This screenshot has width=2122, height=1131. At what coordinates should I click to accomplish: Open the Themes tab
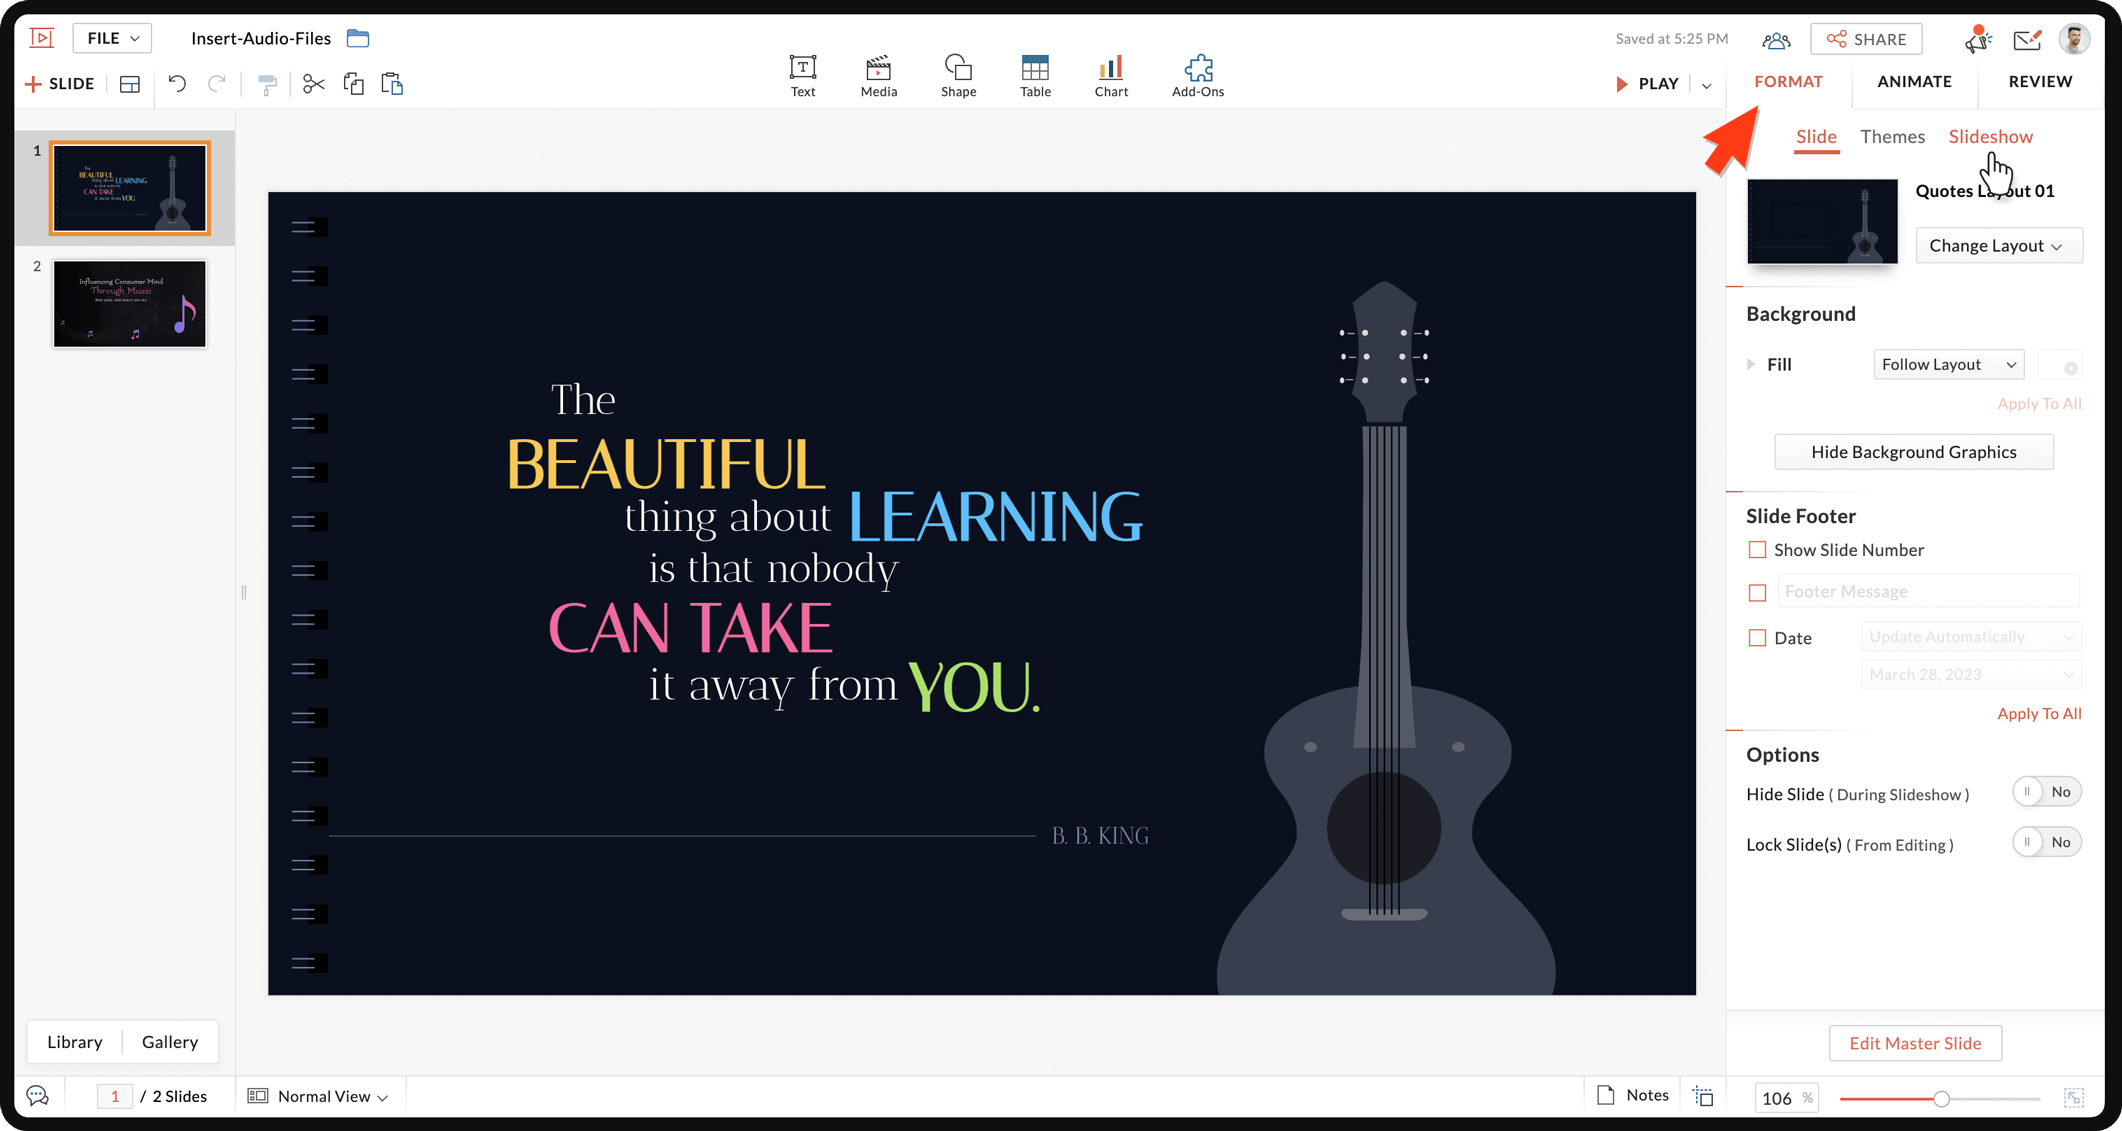pyautogui.click(x=1892, y=137)
